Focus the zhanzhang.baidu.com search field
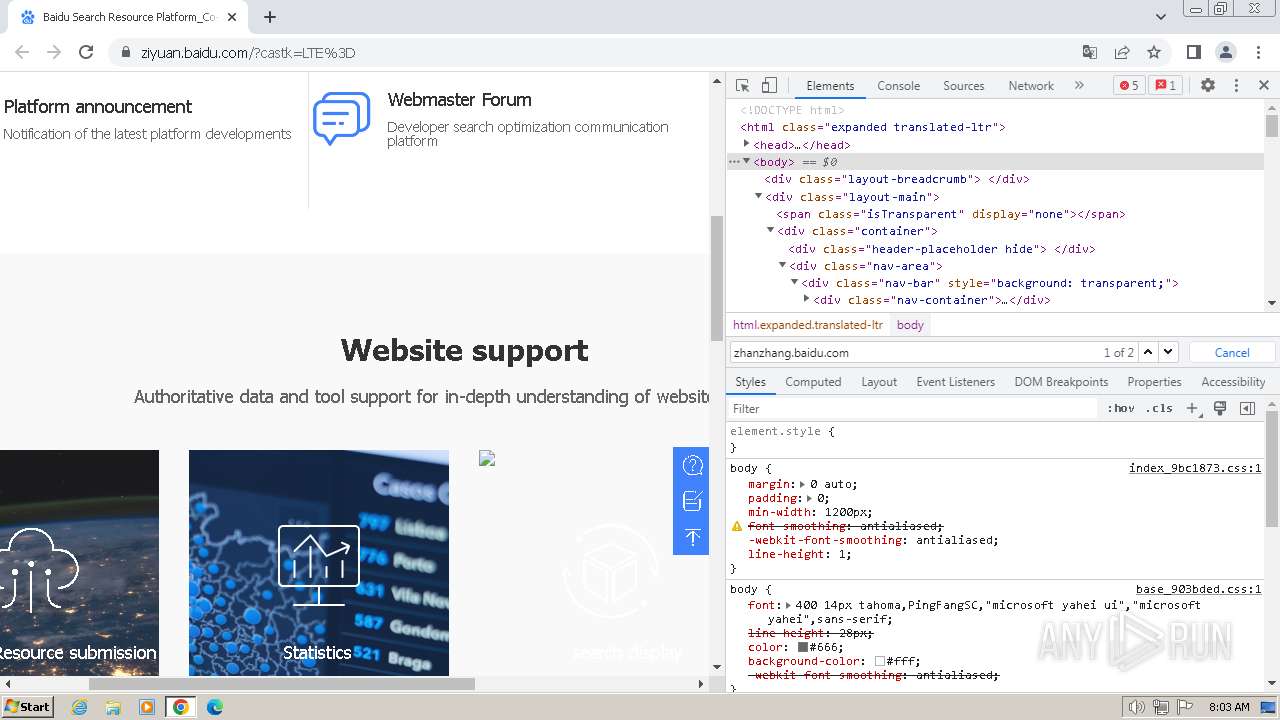This screenshot has width=1280, height=720. coord(915,352)
